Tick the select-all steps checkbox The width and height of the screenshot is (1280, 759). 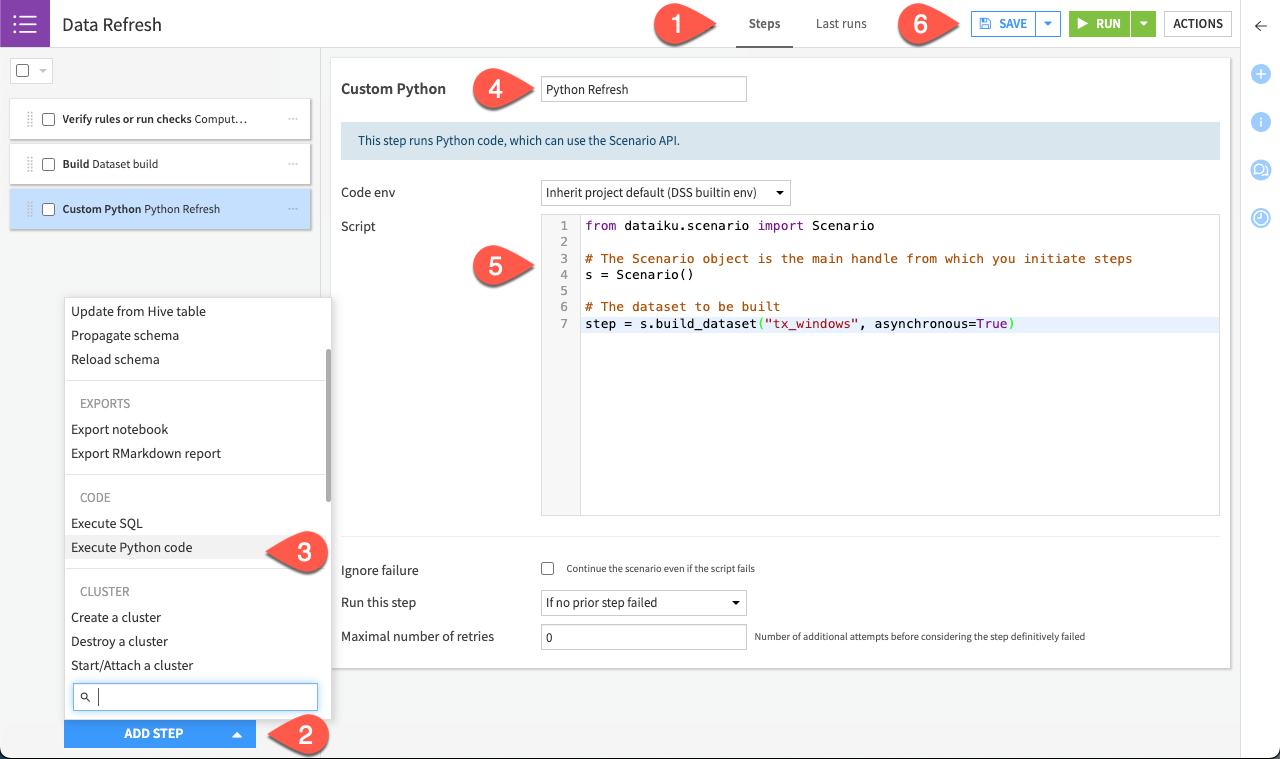pos(23,71)
